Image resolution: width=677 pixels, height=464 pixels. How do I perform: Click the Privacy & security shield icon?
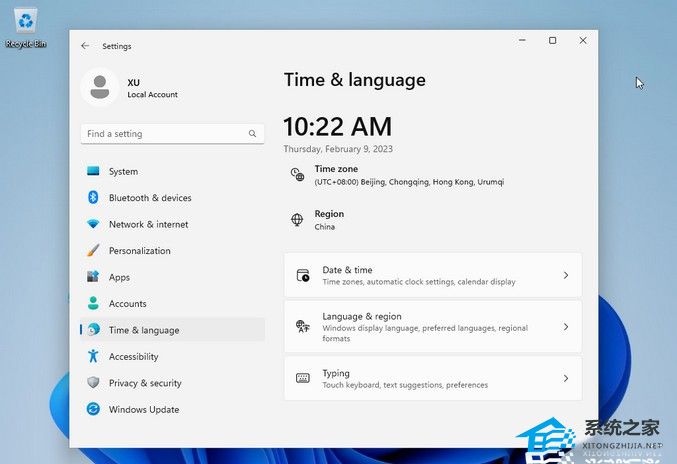click(x=93, y=383)
